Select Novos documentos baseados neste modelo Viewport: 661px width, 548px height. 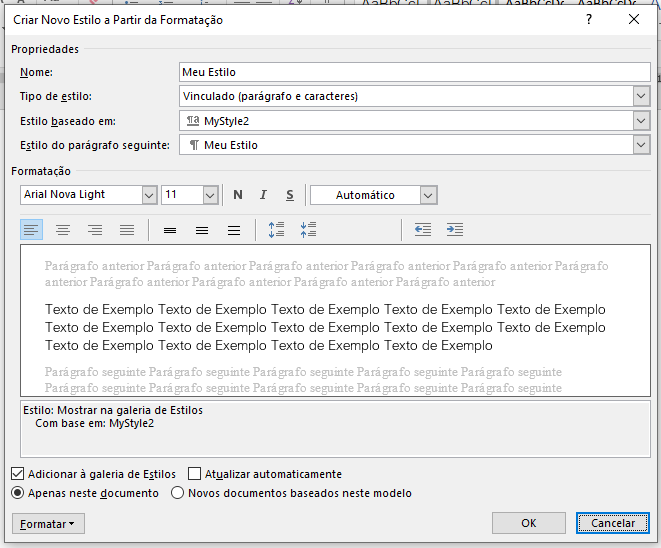tap(178, 493)
